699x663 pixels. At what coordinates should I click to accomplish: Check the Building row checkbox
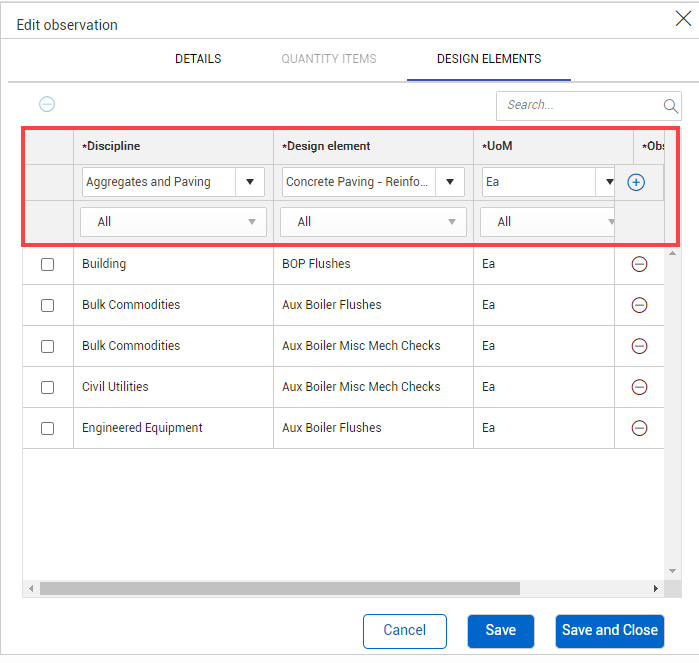tap(47, 265)
